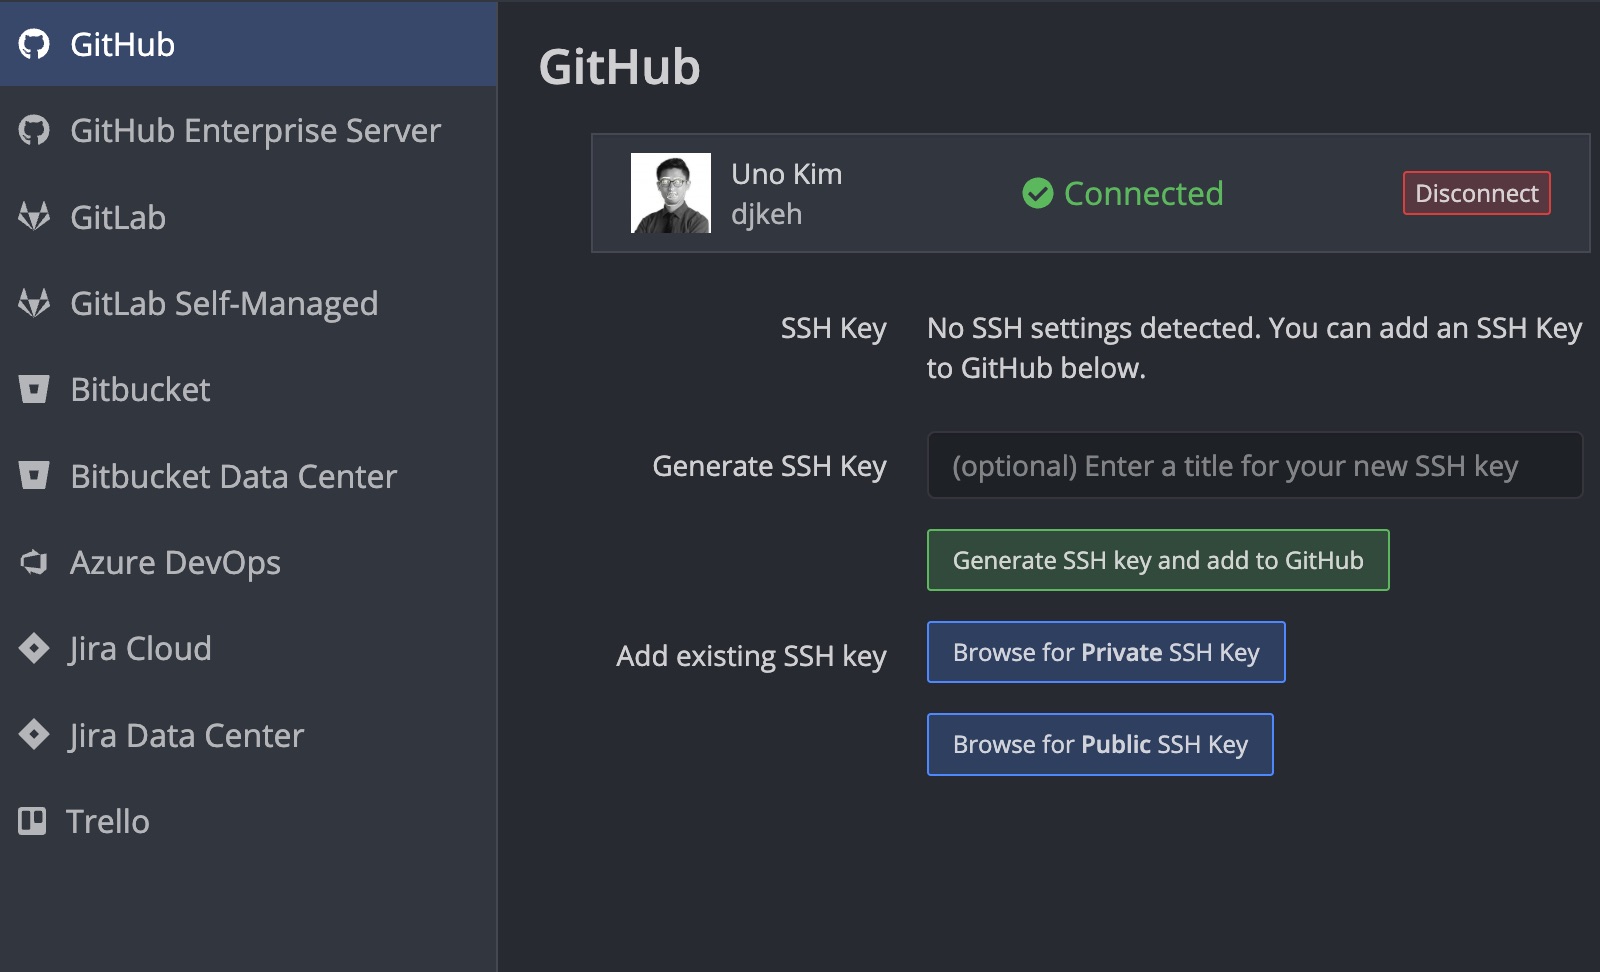Click the Bitbucket bucket icon
This screenshot has height=972, width=1600.
(34, 389)
